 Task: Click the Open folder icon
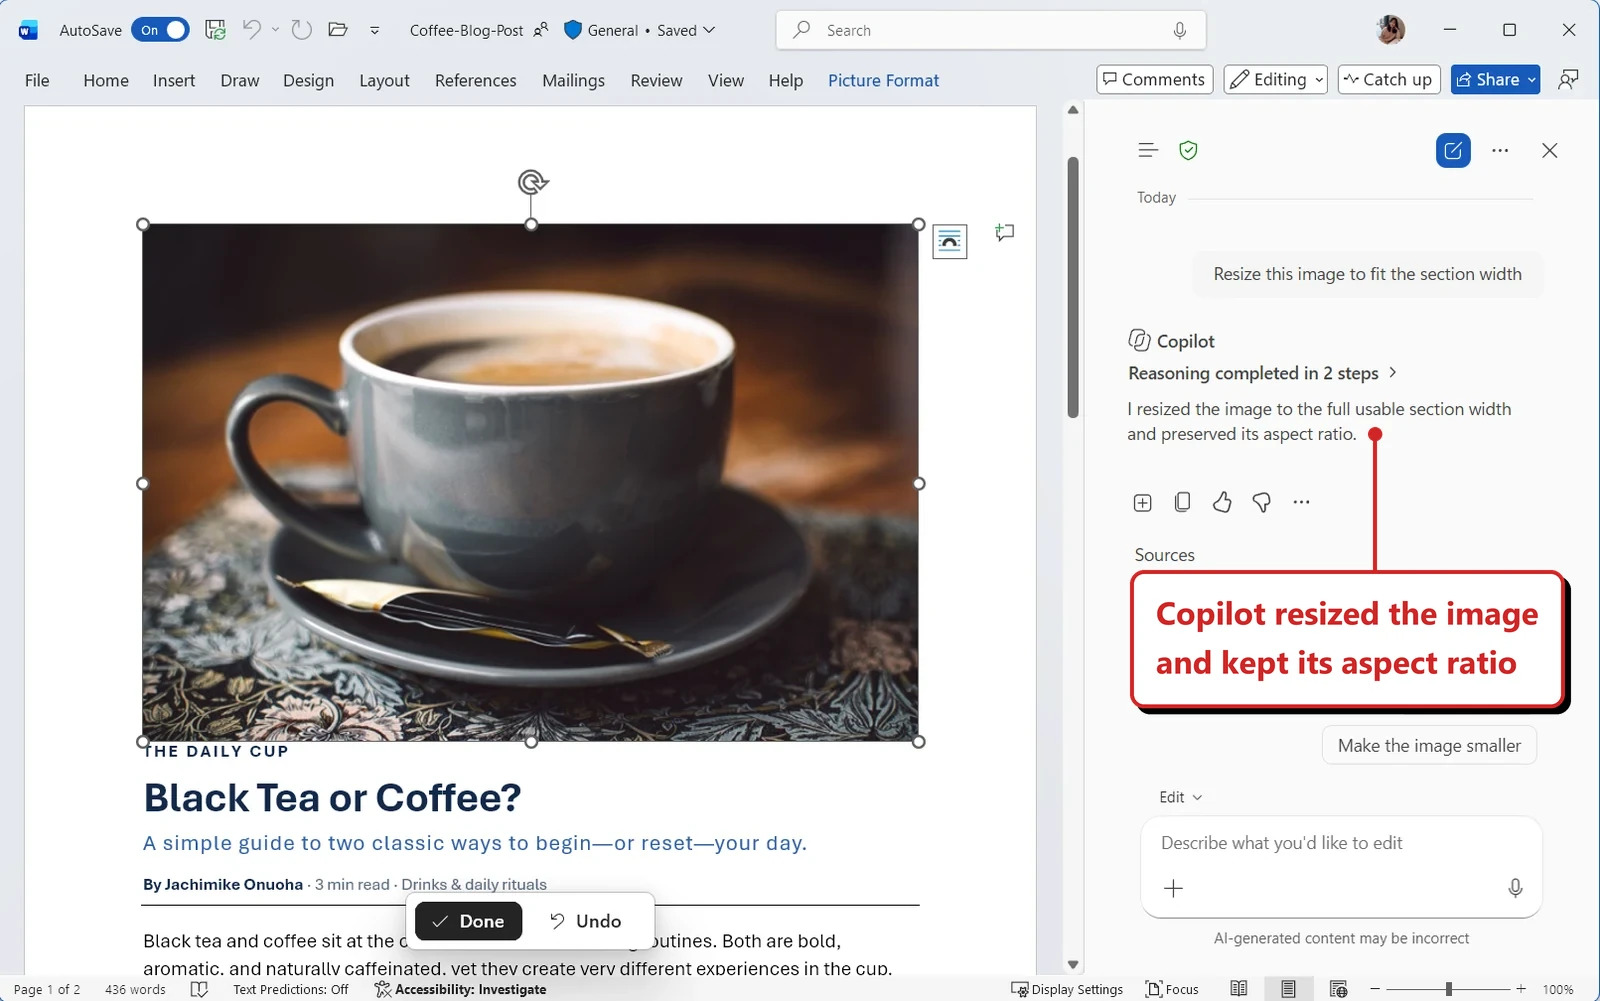click(x=338, y=30)
